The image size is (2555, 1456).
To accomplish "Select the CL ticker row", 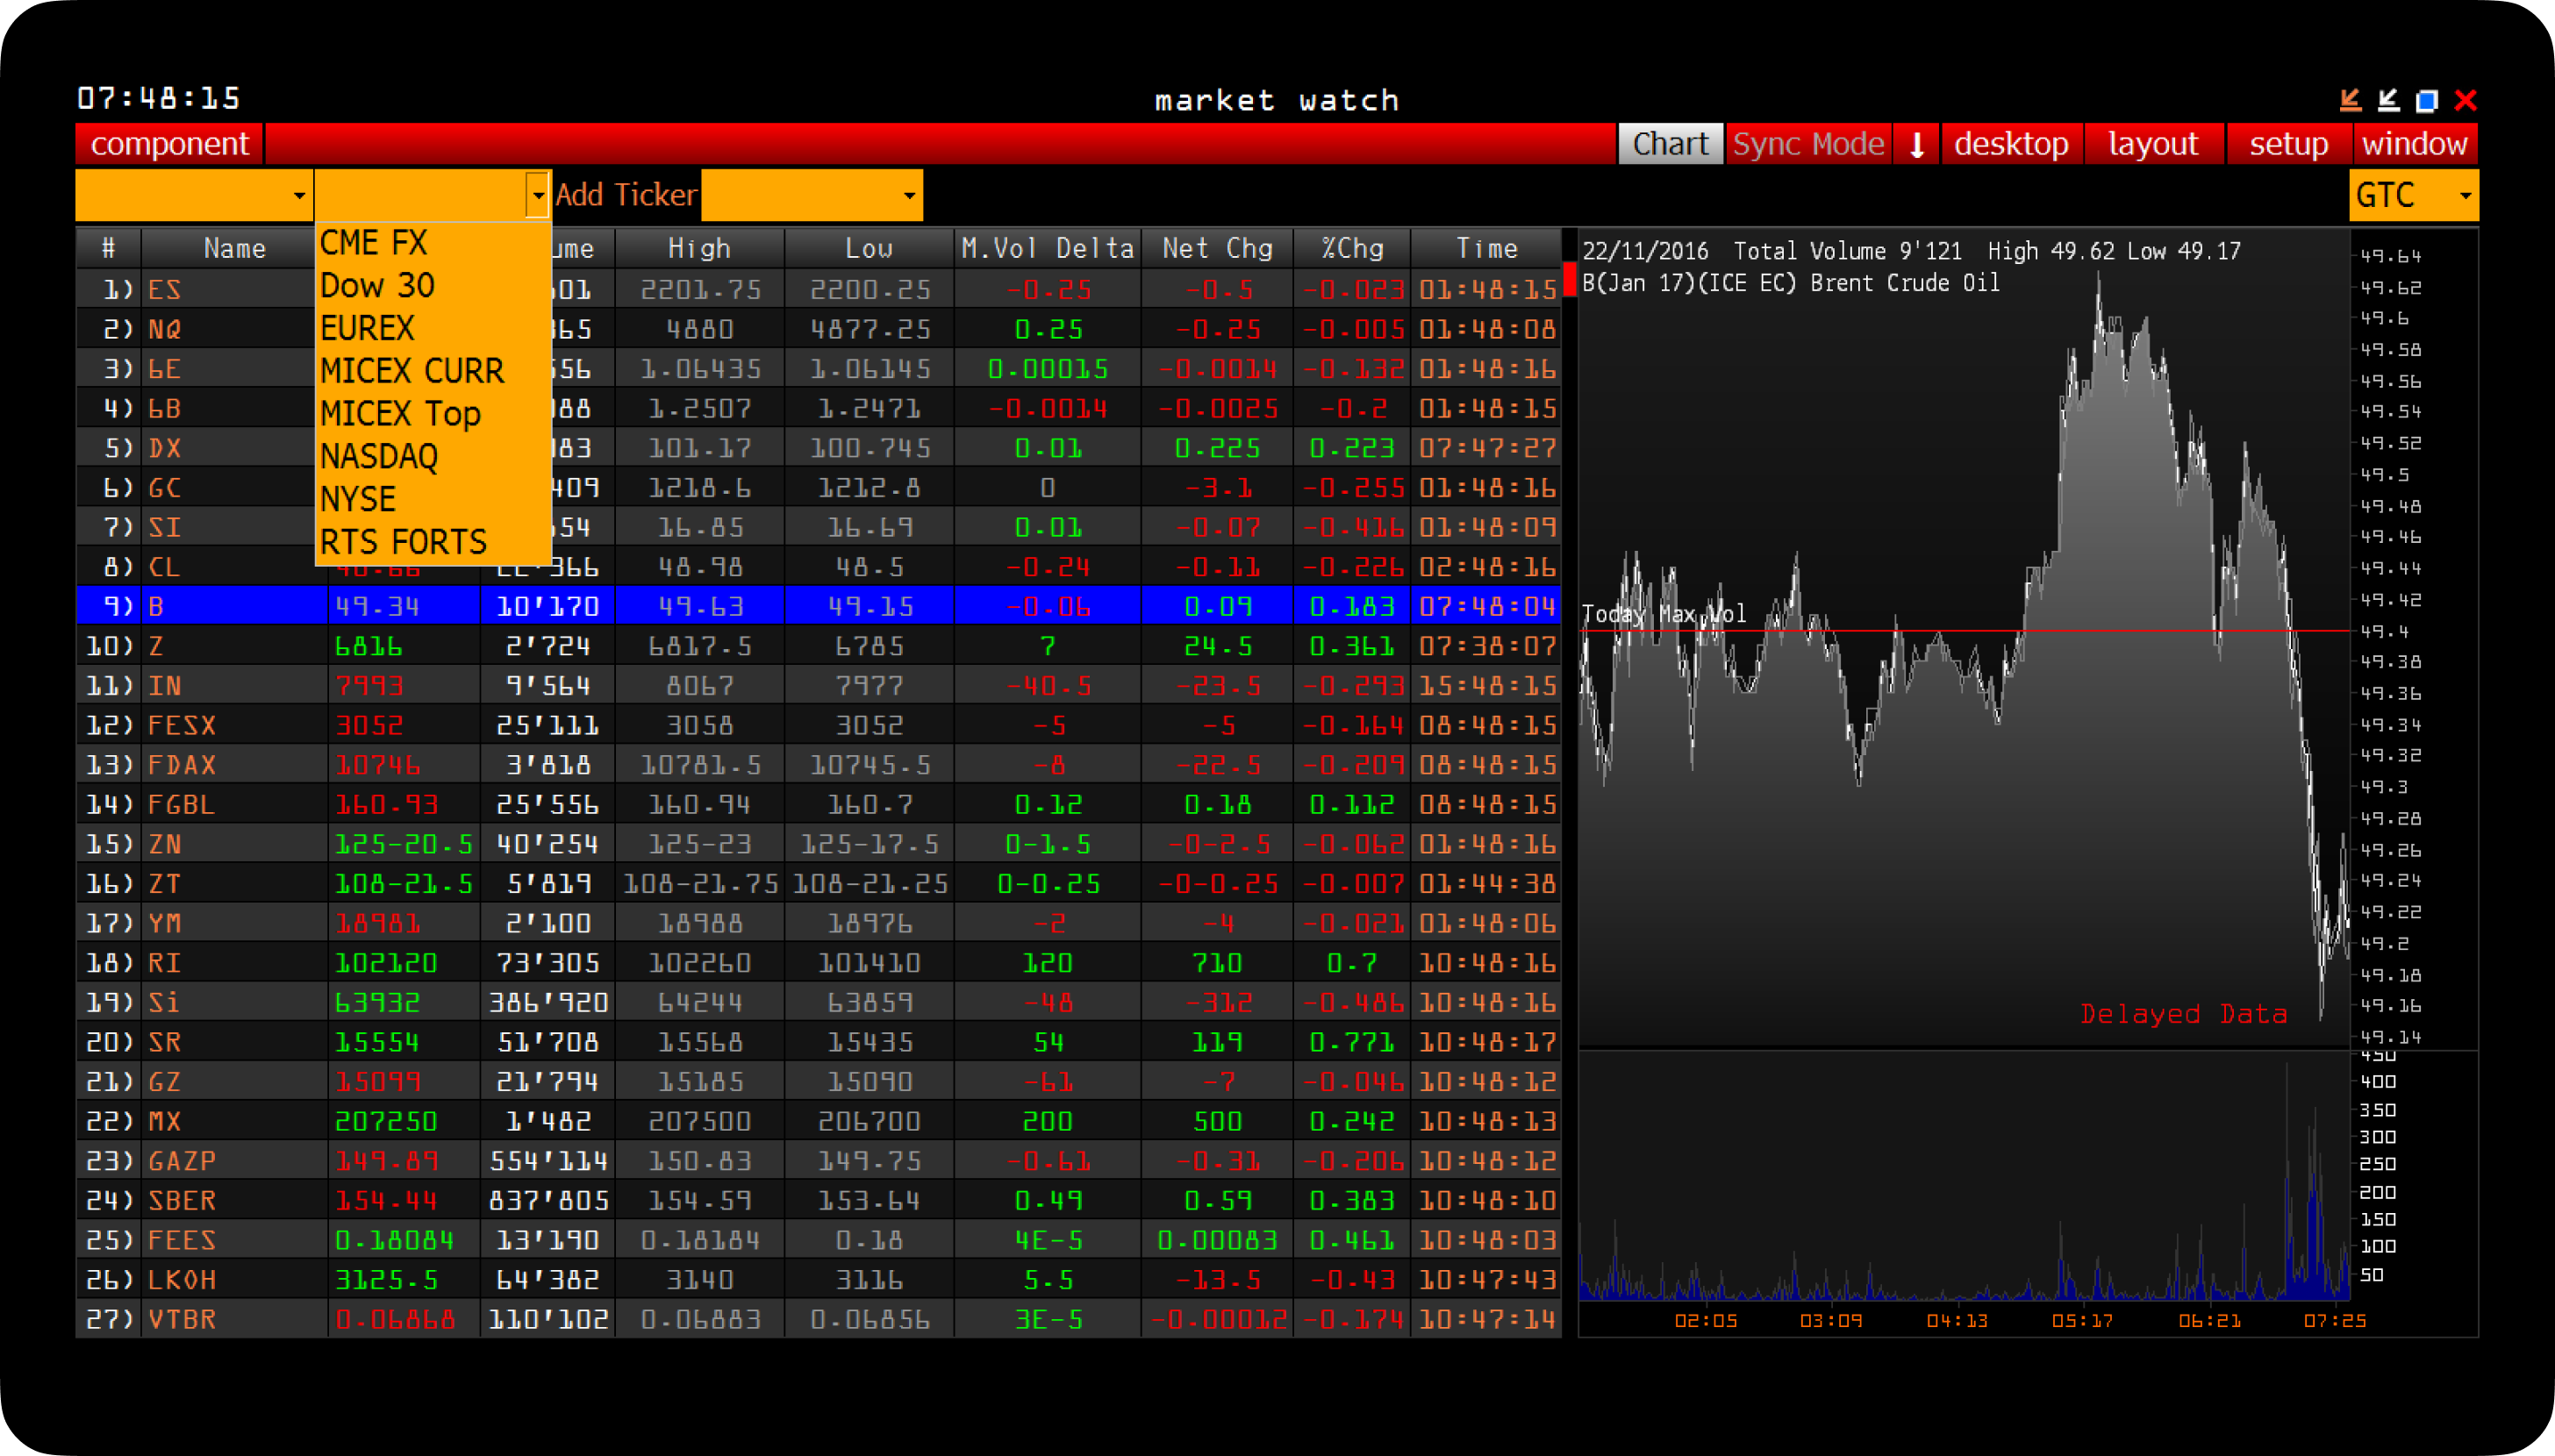I will coord(818,567).
